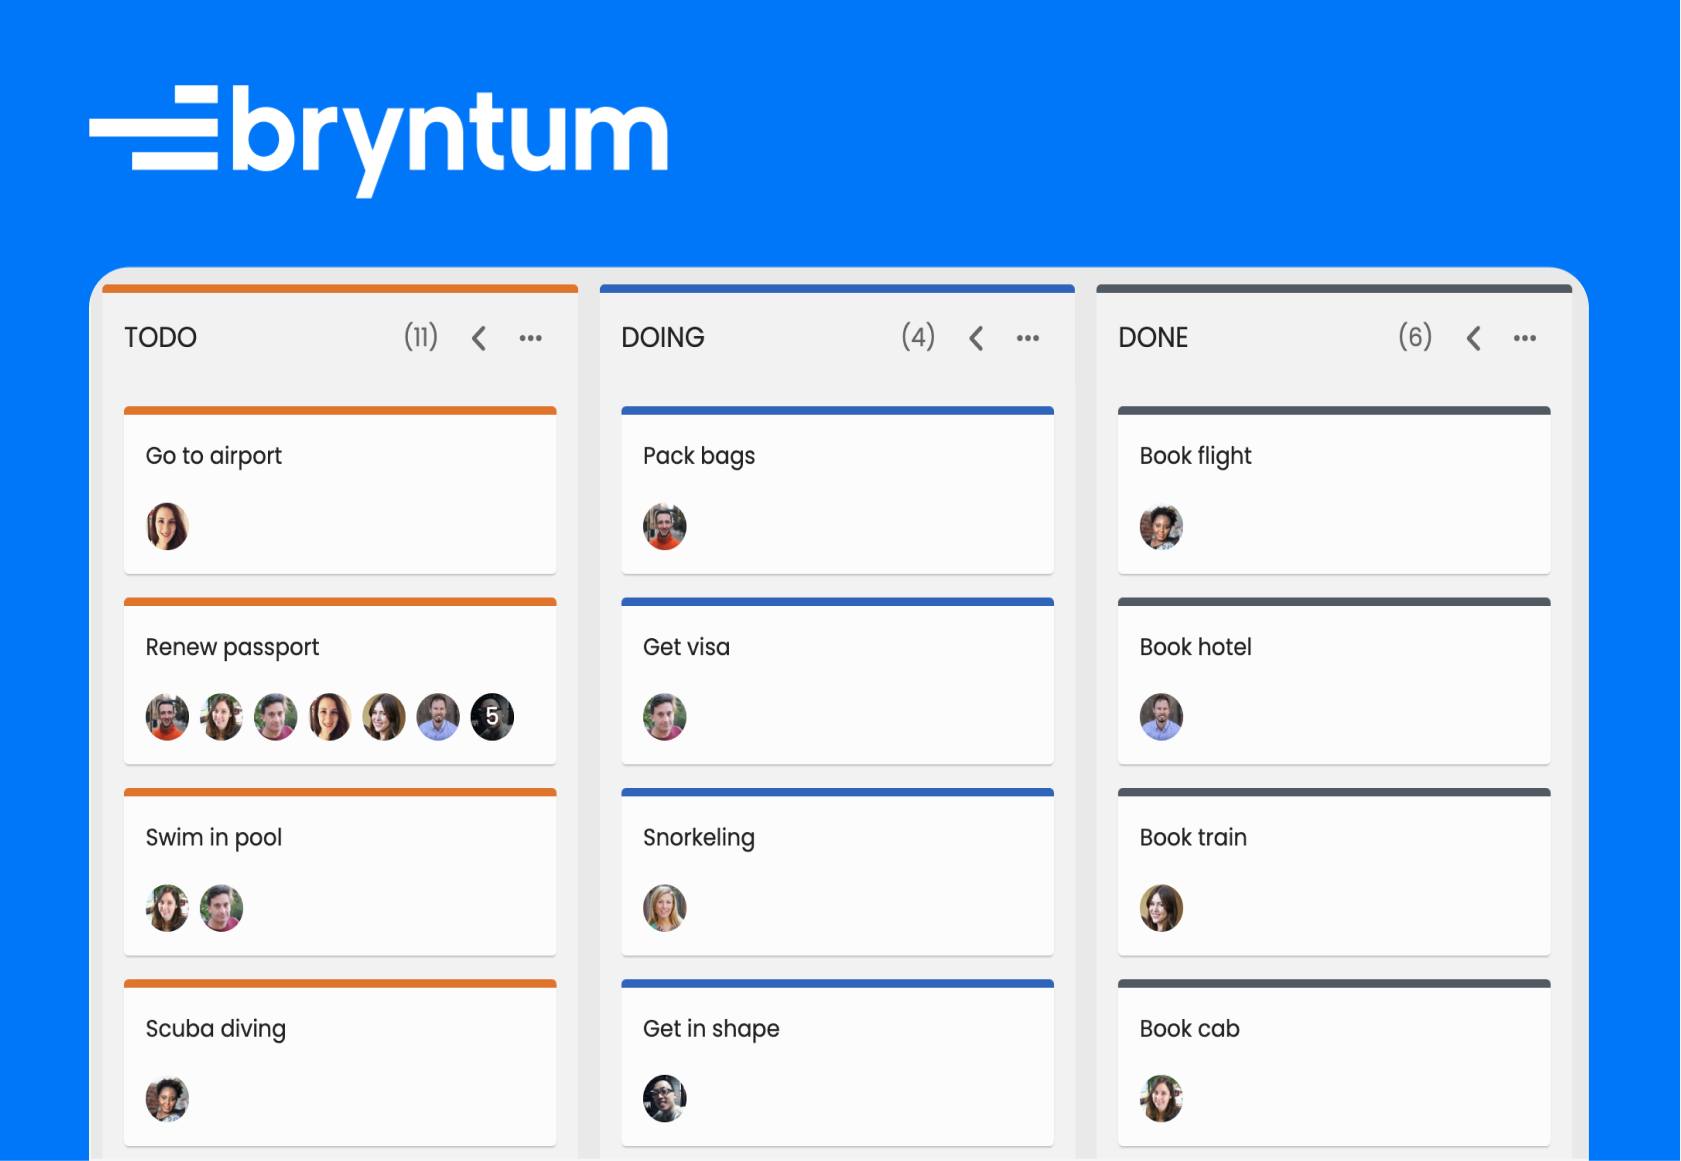Click the (6) count in DONE header
Screen dimensions: 1681x1161
1415,337
